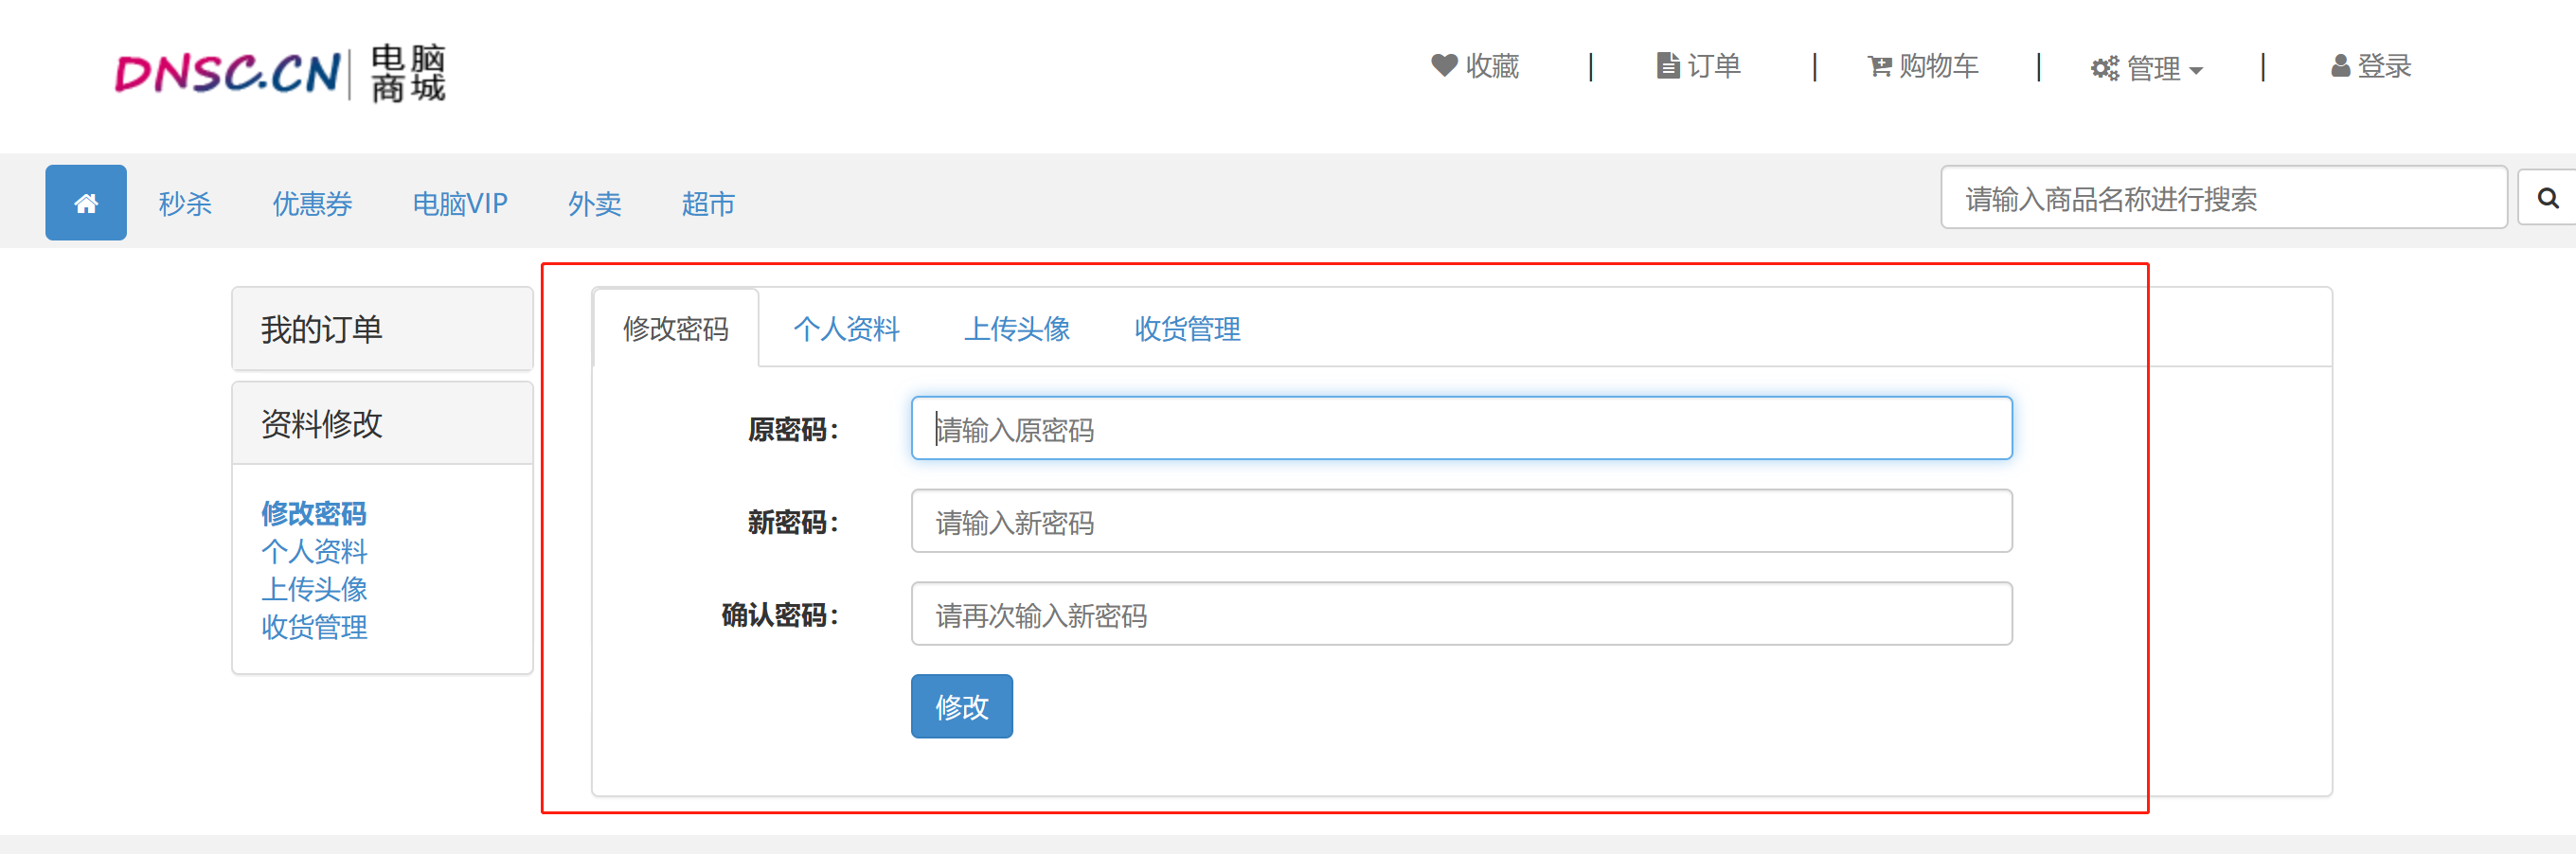Switch to the 上传头像 tab
2576x854 pixels.
pyautogui.click(x=1017, y=328)
